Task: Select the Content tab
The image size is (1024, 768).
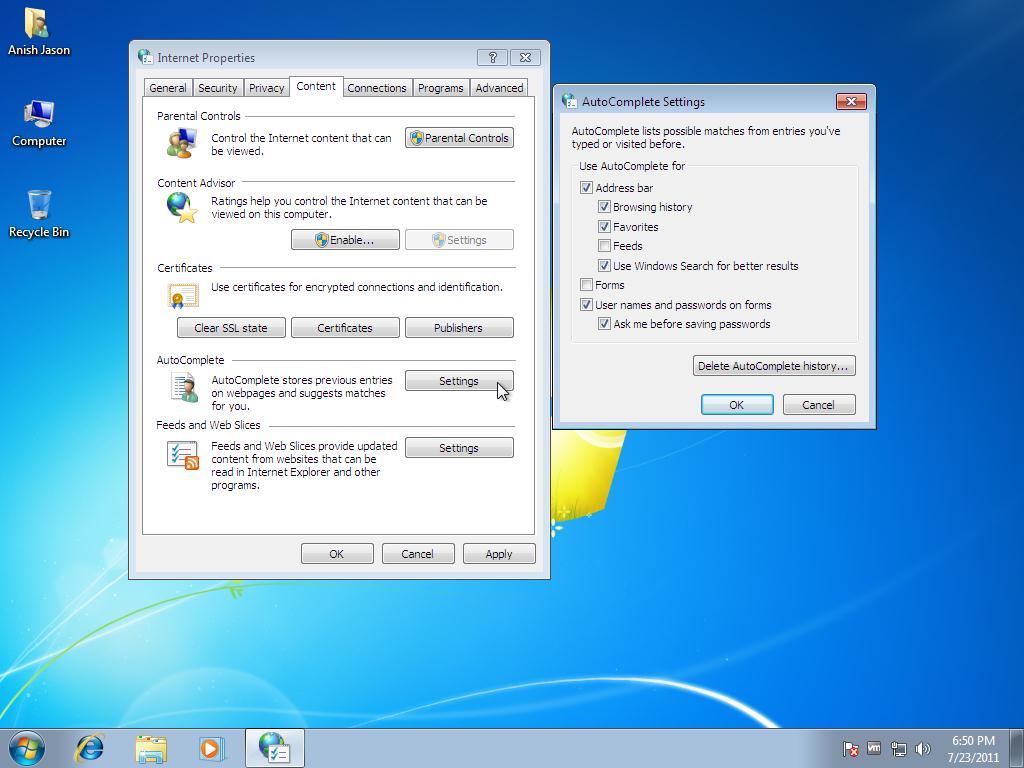Action: pyautogui.click(x=316, y=86)
